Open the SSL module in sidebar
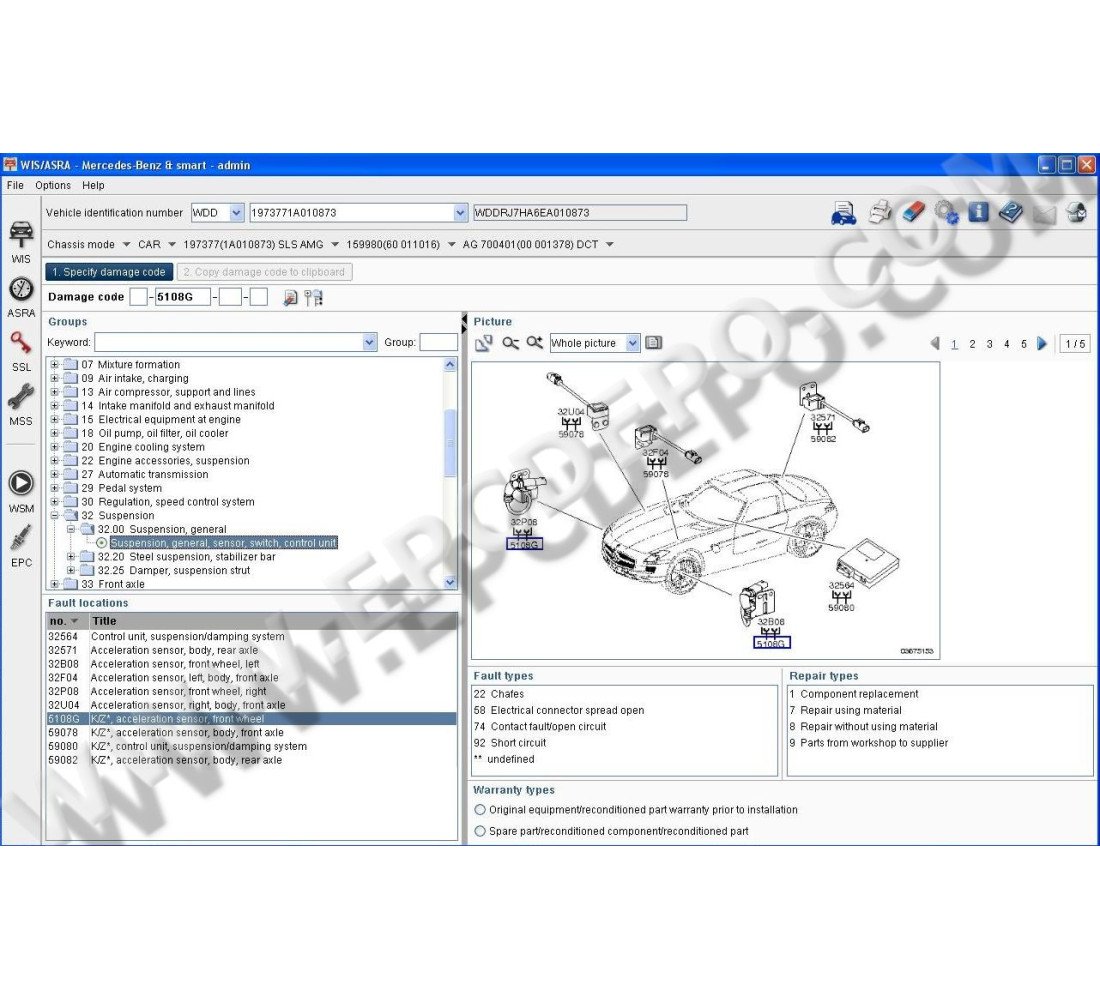 [x=21, y=351]
